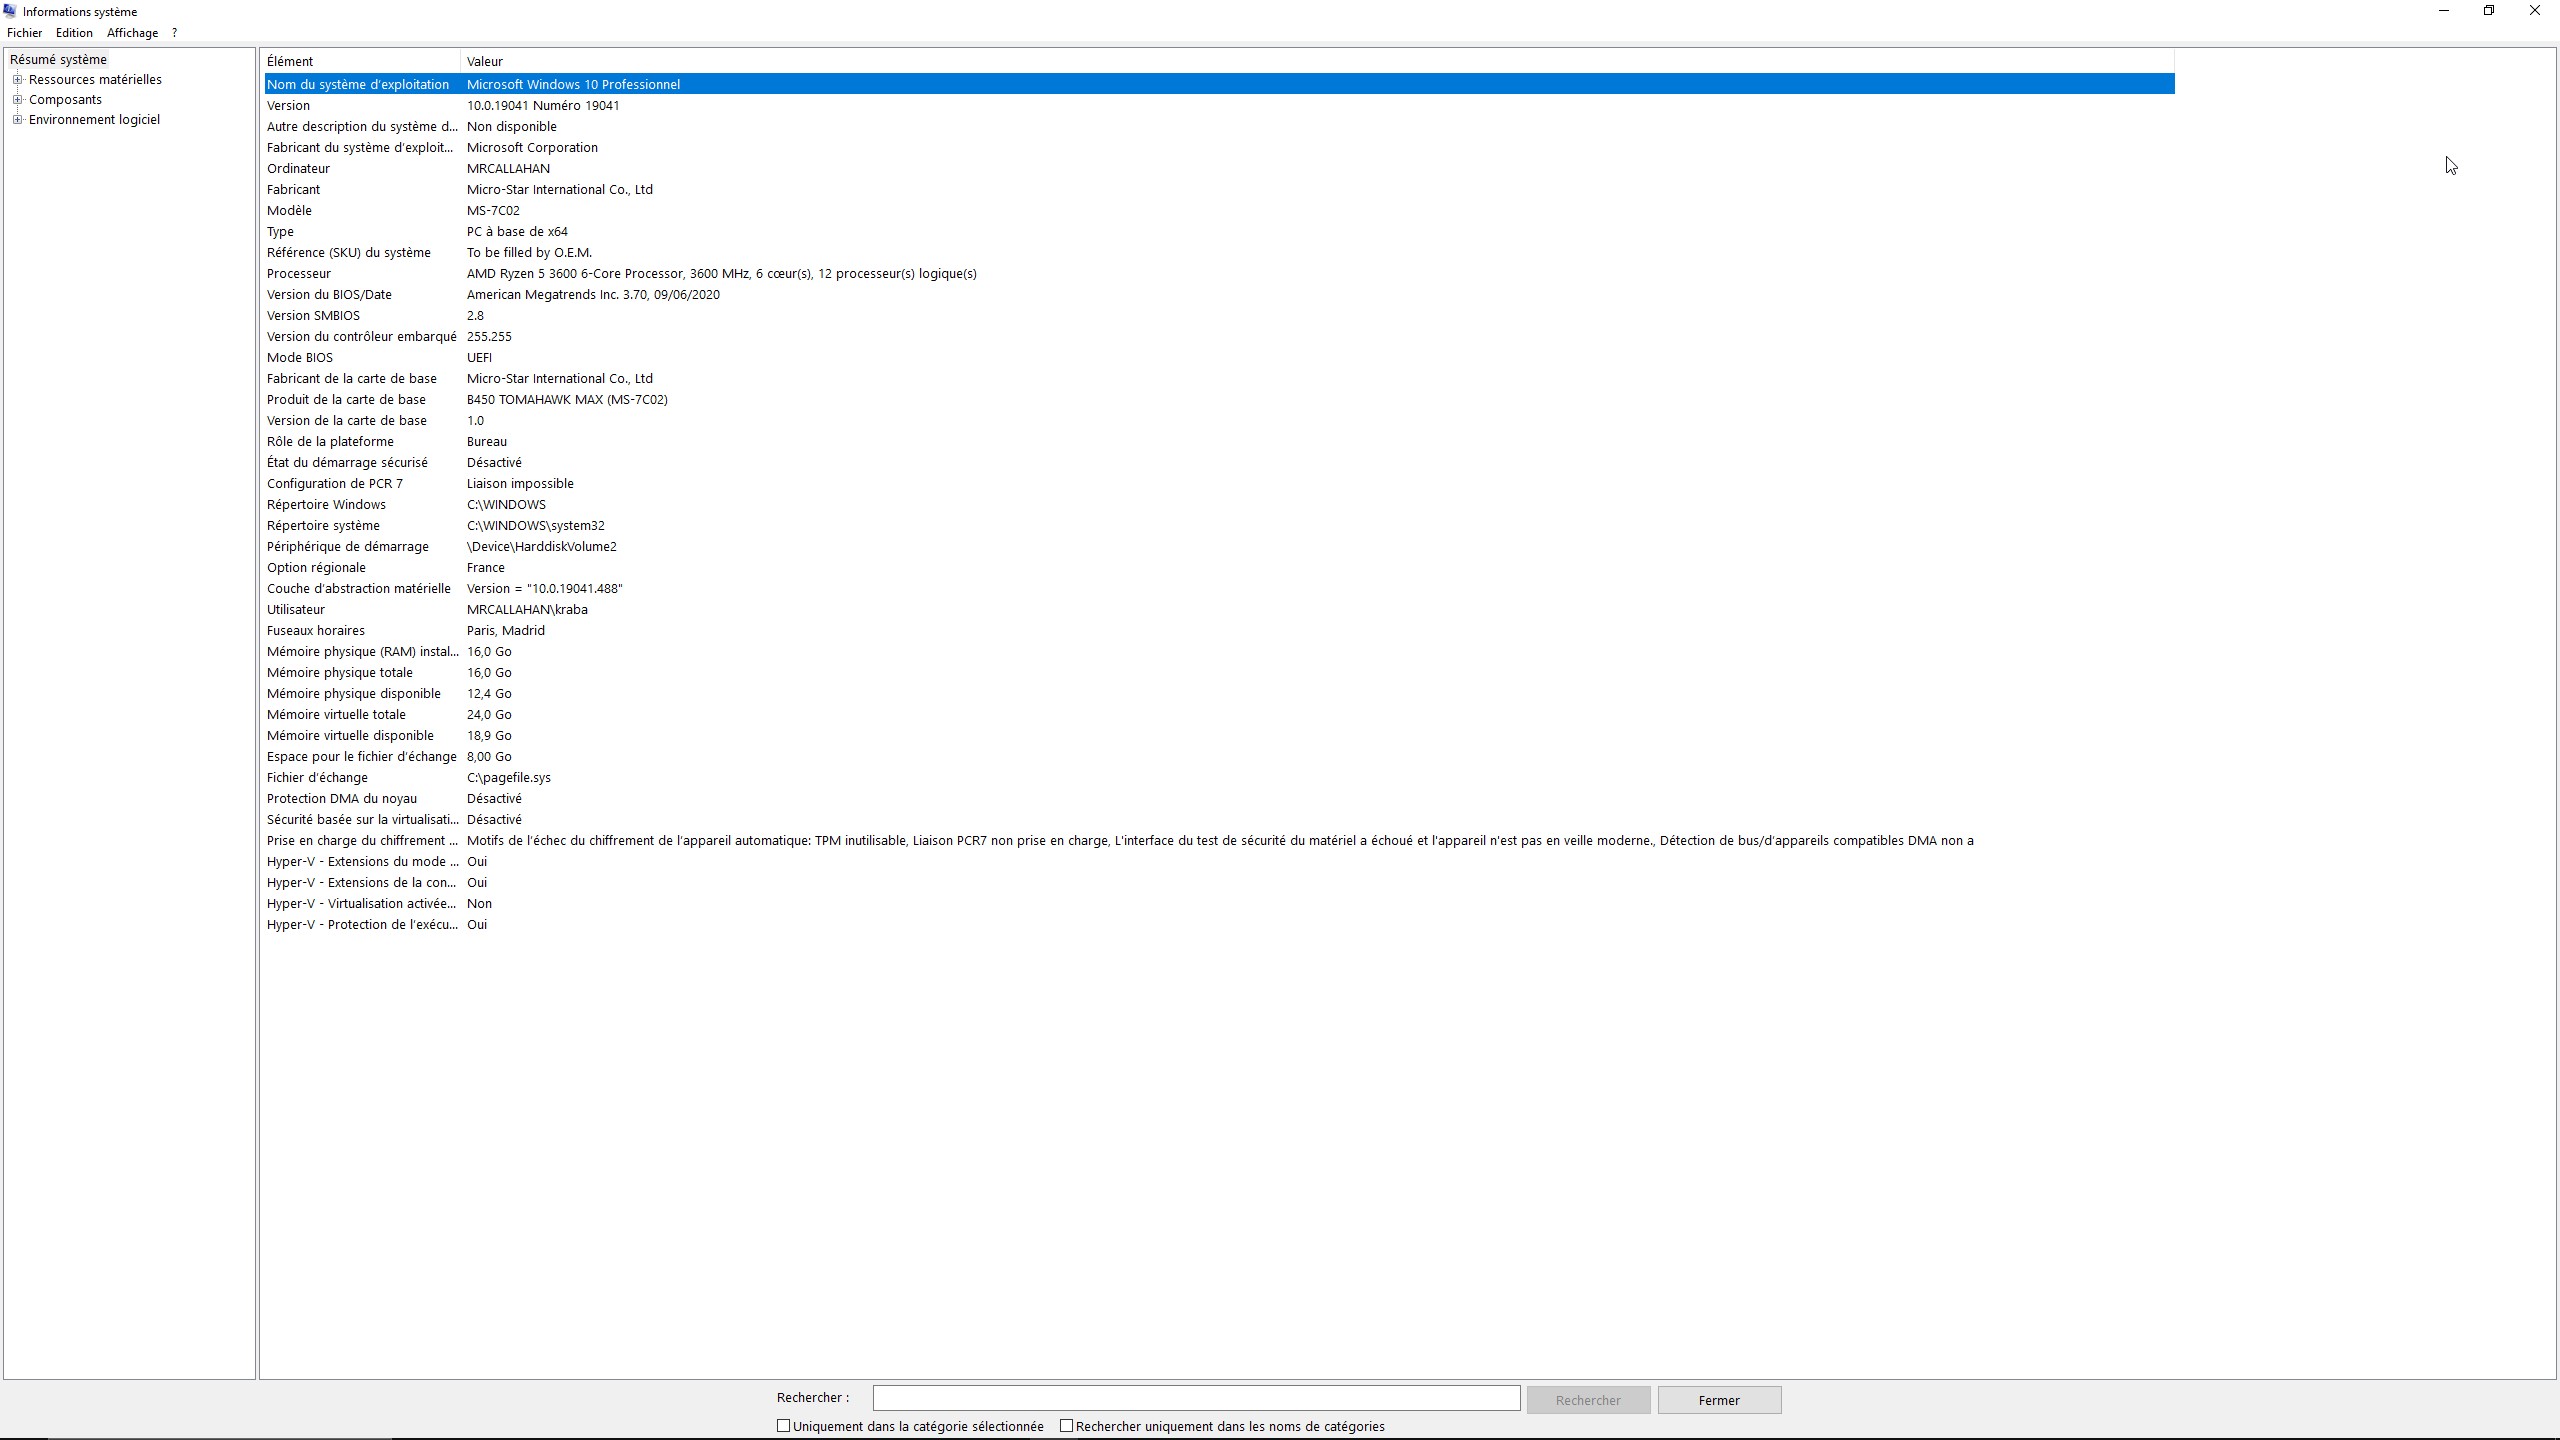Close the Informations système window
Screen dimensions: 2560x1440
(x=2535, y=11)
